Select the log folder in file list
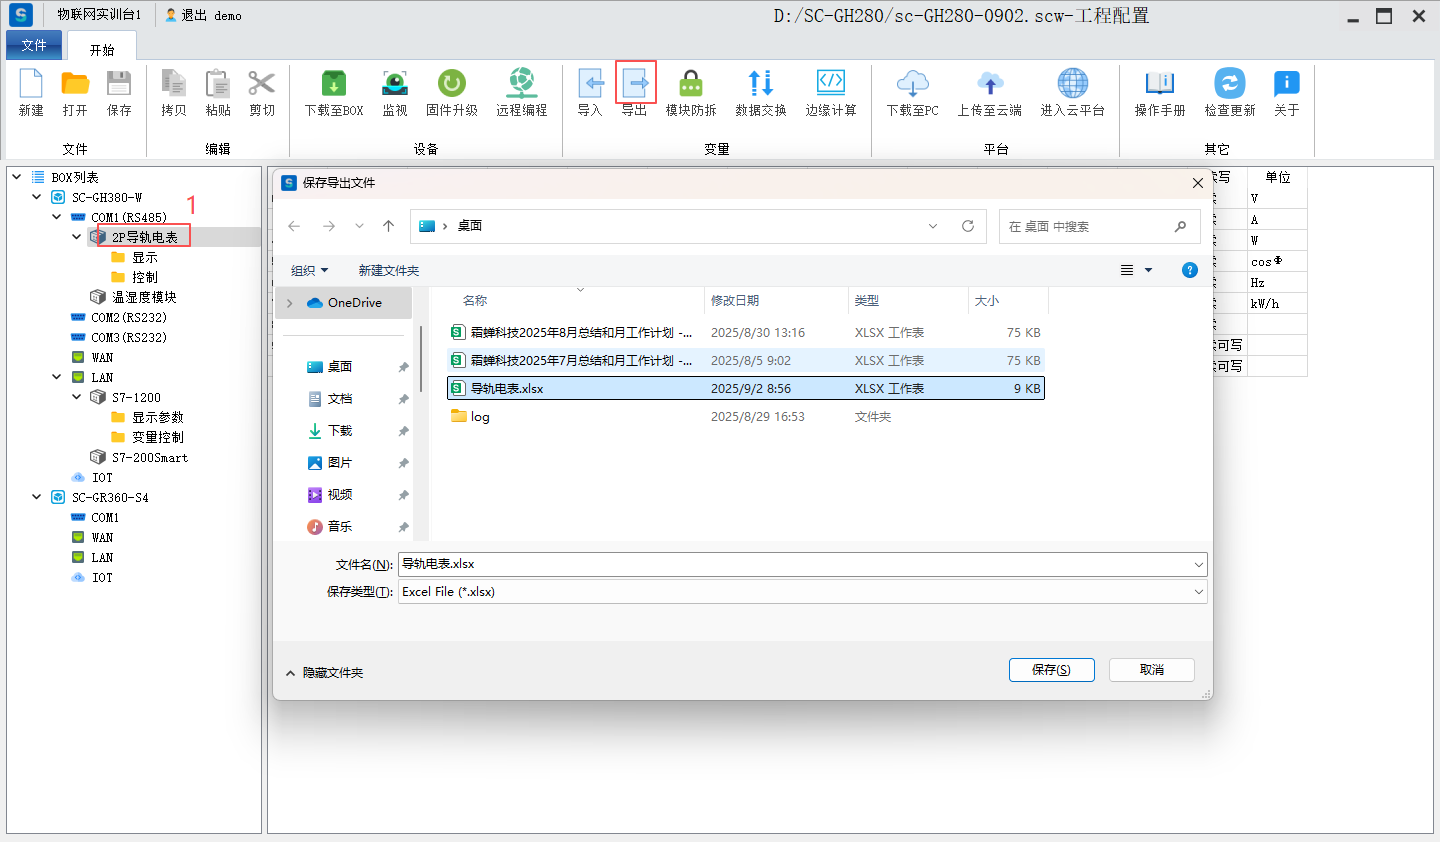This screenshot has height=842, width=1440. (x=480, y=417)
